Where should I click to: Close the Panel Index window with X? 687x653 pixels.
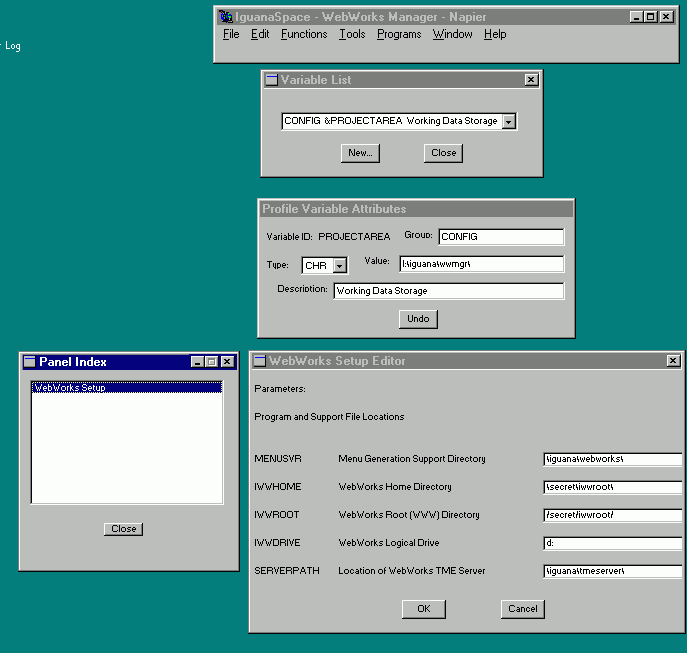[x=227, y=362]
